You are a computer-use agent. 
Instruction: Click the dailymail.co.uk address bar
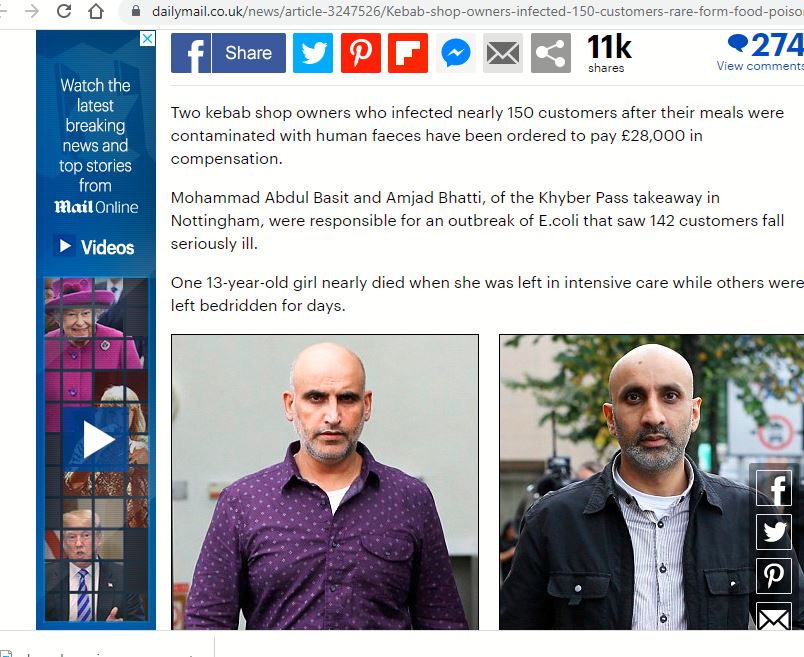pos(461,11)
